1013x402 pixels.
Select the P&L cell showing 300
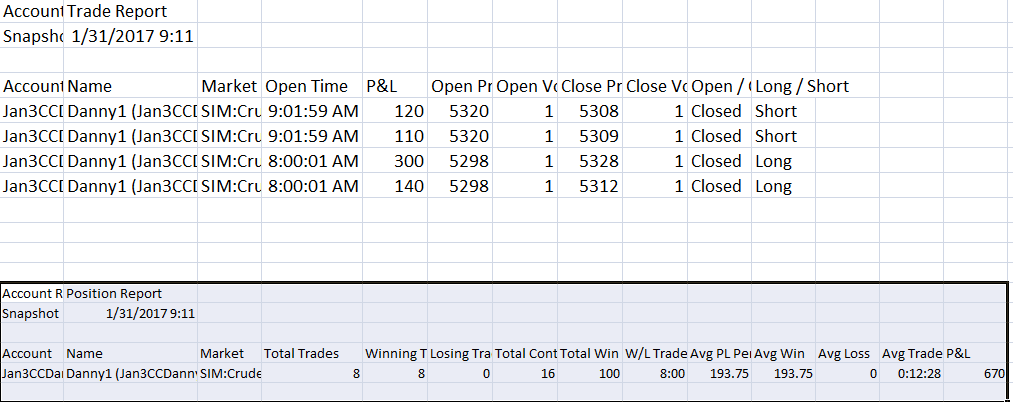tap(394, 161)
